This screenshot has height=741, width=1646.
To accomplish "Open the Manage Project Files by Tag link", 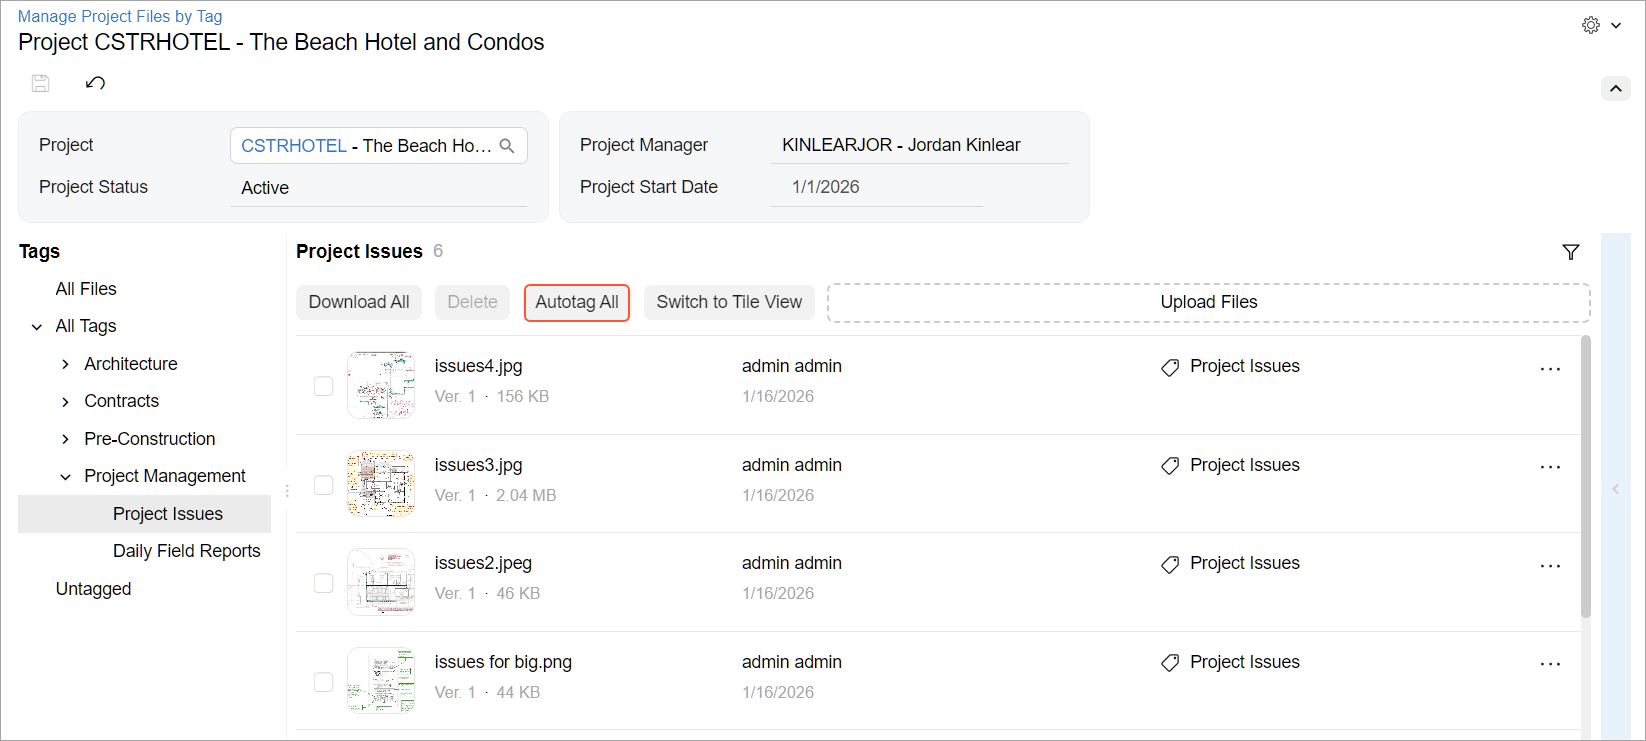I will [120, 16].
